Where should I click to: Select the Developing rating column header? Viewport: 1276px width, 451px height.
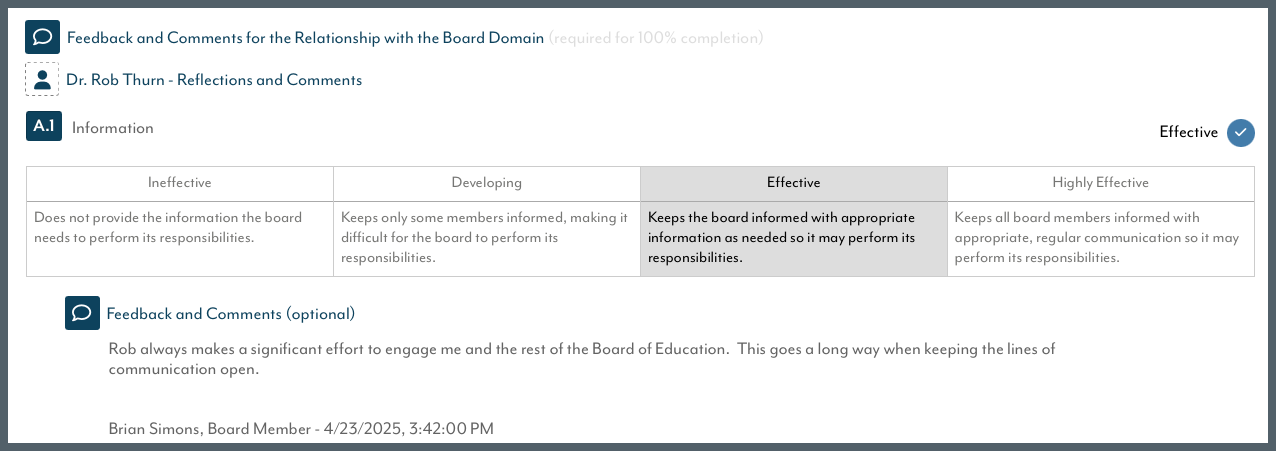pos(487,183)
